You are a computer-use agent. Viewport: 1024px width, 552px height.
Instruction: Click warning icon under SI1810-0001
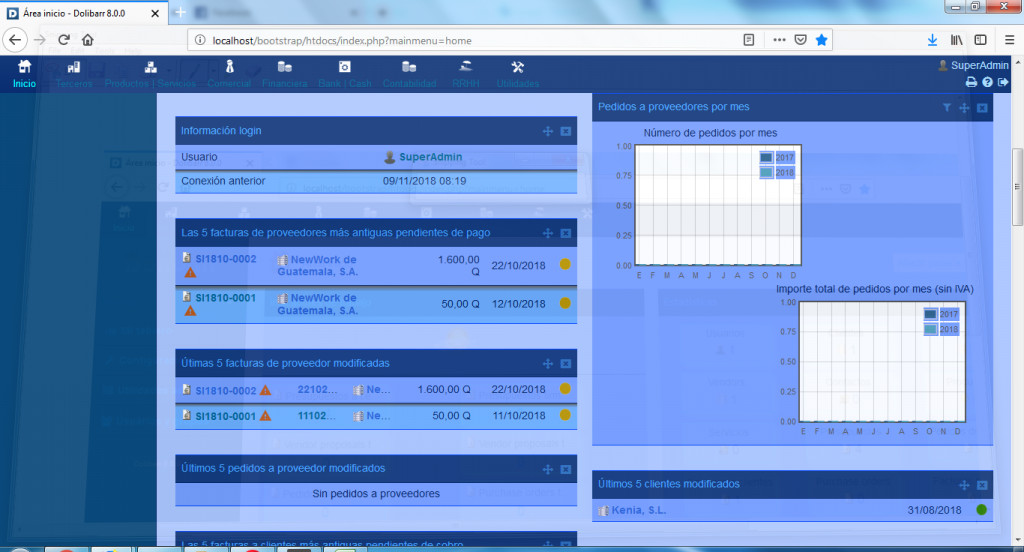coord(190,311)
